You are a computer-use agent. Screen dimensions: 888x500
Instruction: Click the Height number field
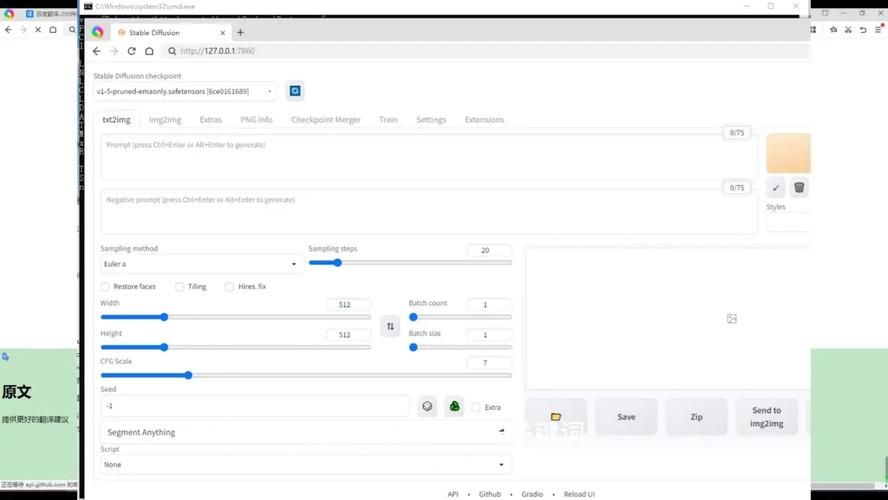point(348,335)
